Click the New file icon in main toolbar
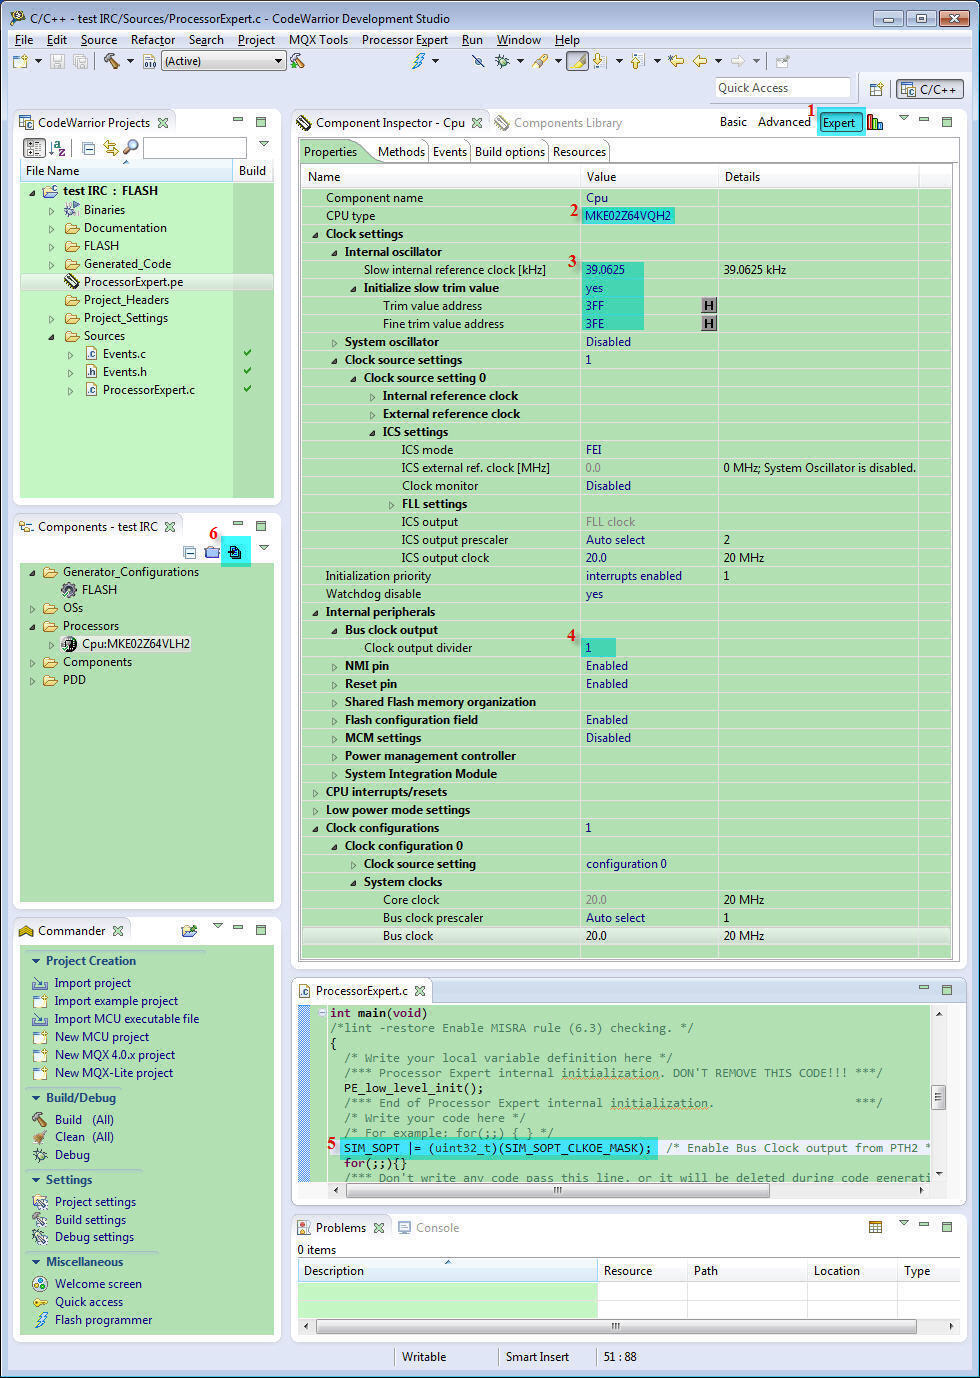 (x=21, y=61)
